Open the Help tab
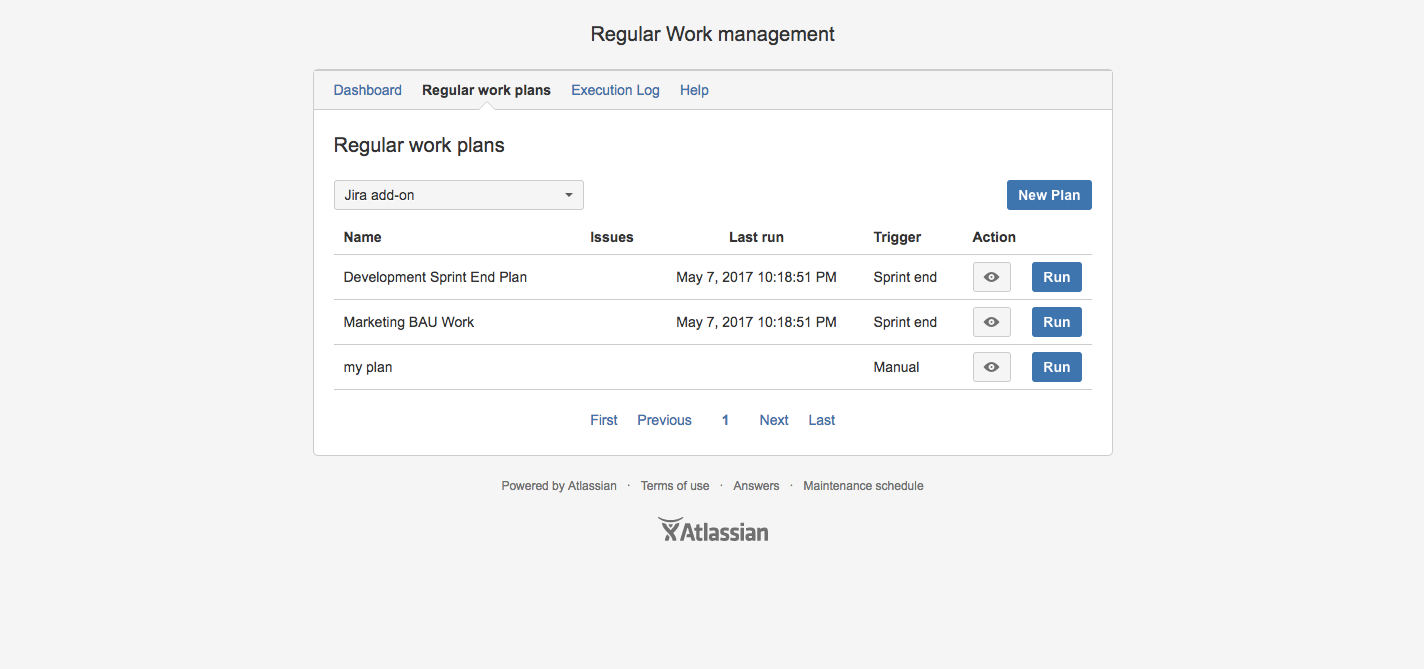The image size is (1424, 669). [694, 90]
